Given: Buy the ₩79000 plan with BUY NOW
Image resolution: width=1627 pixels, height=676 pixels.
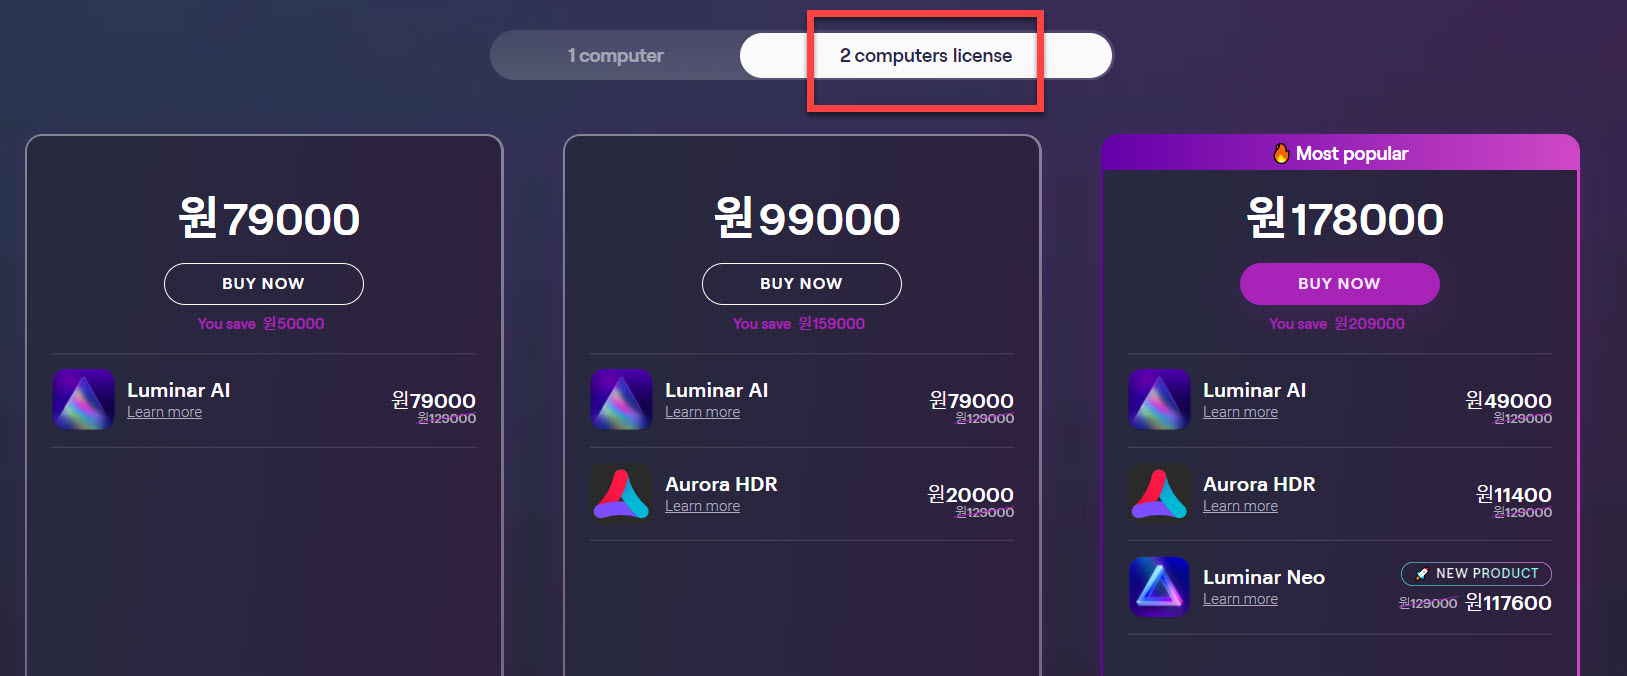Looking at the screenshot, I should pyautogui.click(x=264, y=284).
